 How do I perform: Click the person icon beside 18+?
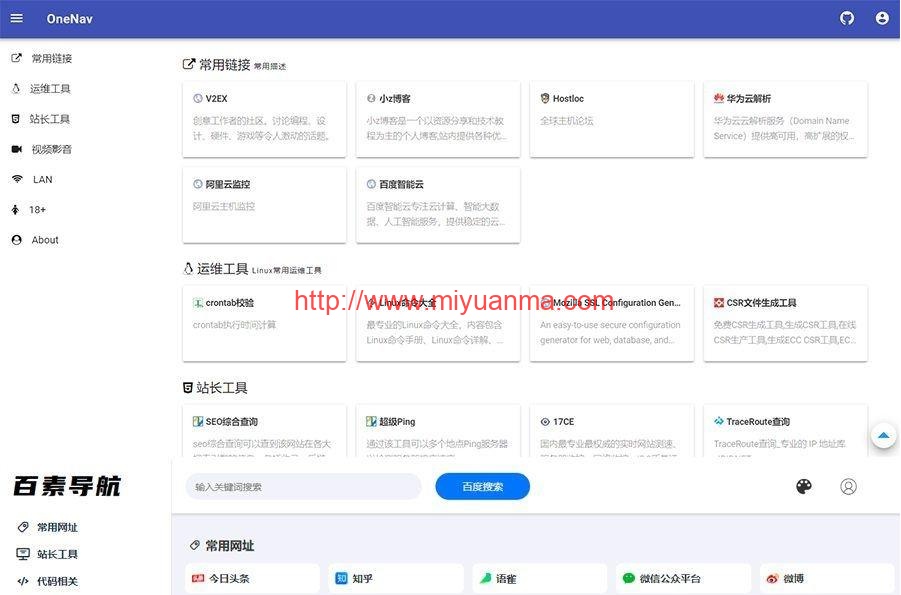16,210
